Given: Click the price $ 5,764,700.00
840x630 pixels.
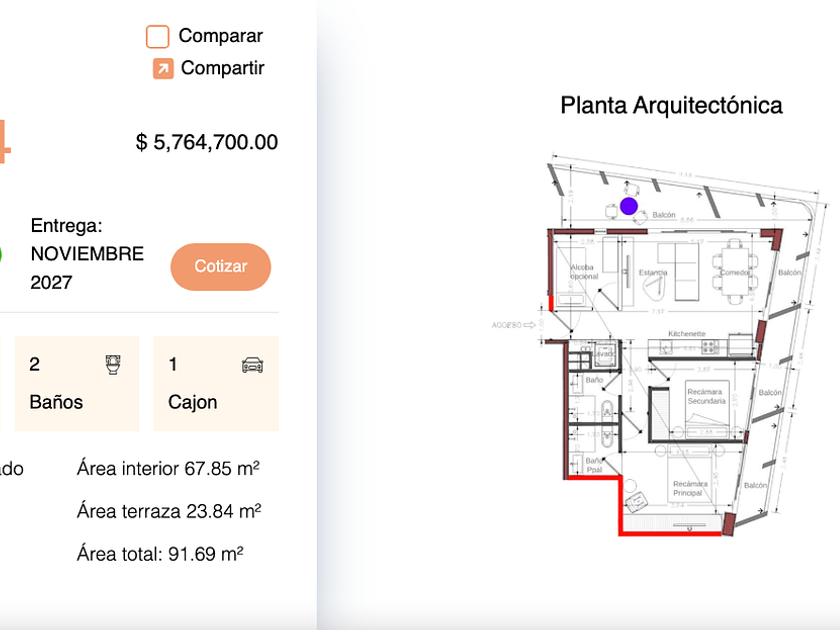Looking at the screenshot, I should 207,142.
